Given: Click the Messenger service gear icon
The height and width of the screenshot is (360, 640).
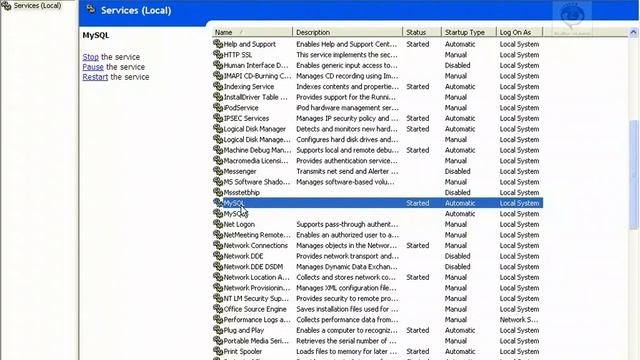Looking at the screenshot, I should point(218,171).
